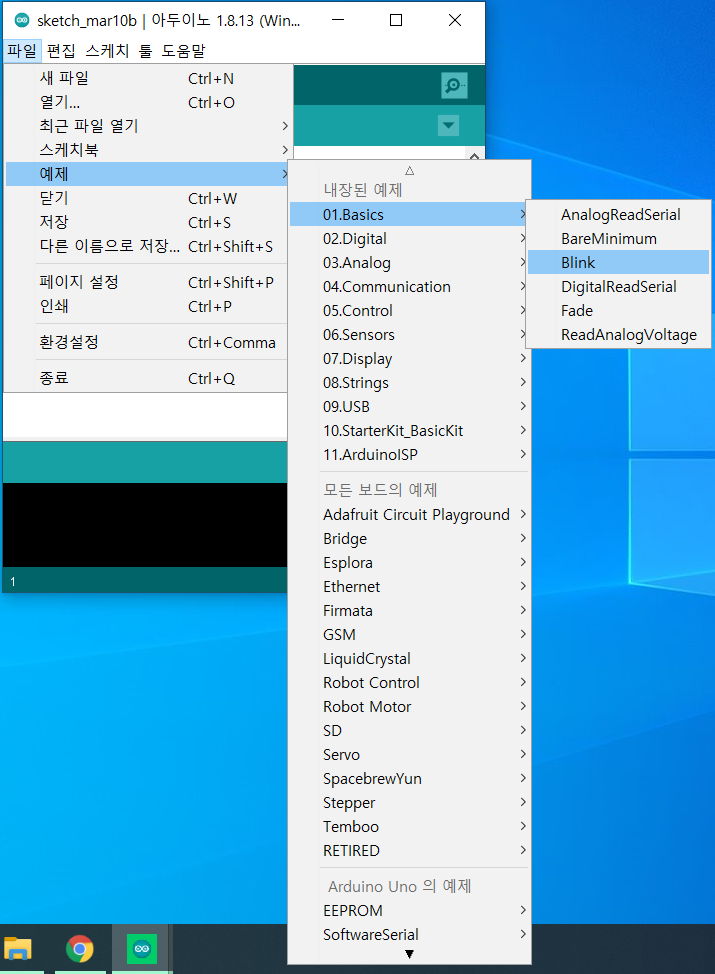
Task: Launch Chrome from the taskbar
Action: click(80, 949)
